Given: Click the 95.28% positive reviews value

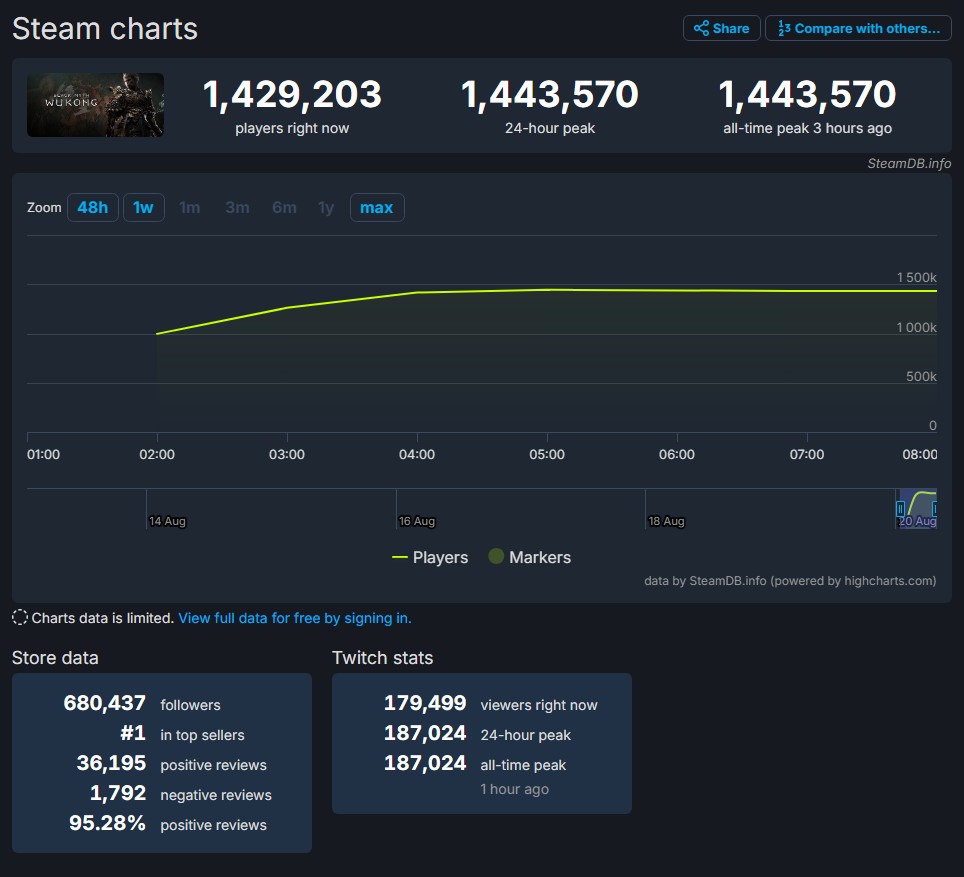Looking at the screenshot, I should (x=107, y=823).
